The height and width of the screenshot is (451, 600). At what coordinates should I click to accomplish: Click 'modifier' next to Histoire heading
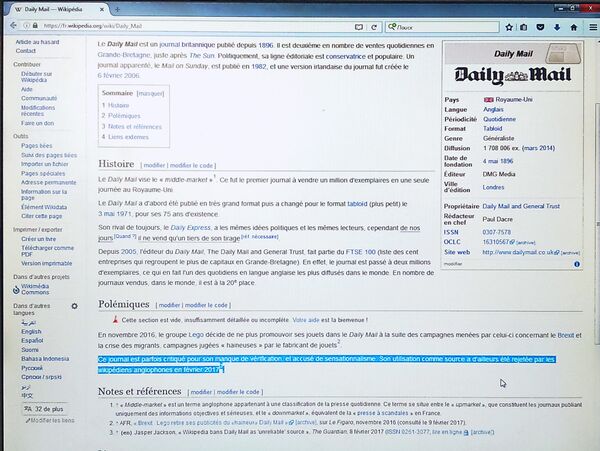(154, 166)
